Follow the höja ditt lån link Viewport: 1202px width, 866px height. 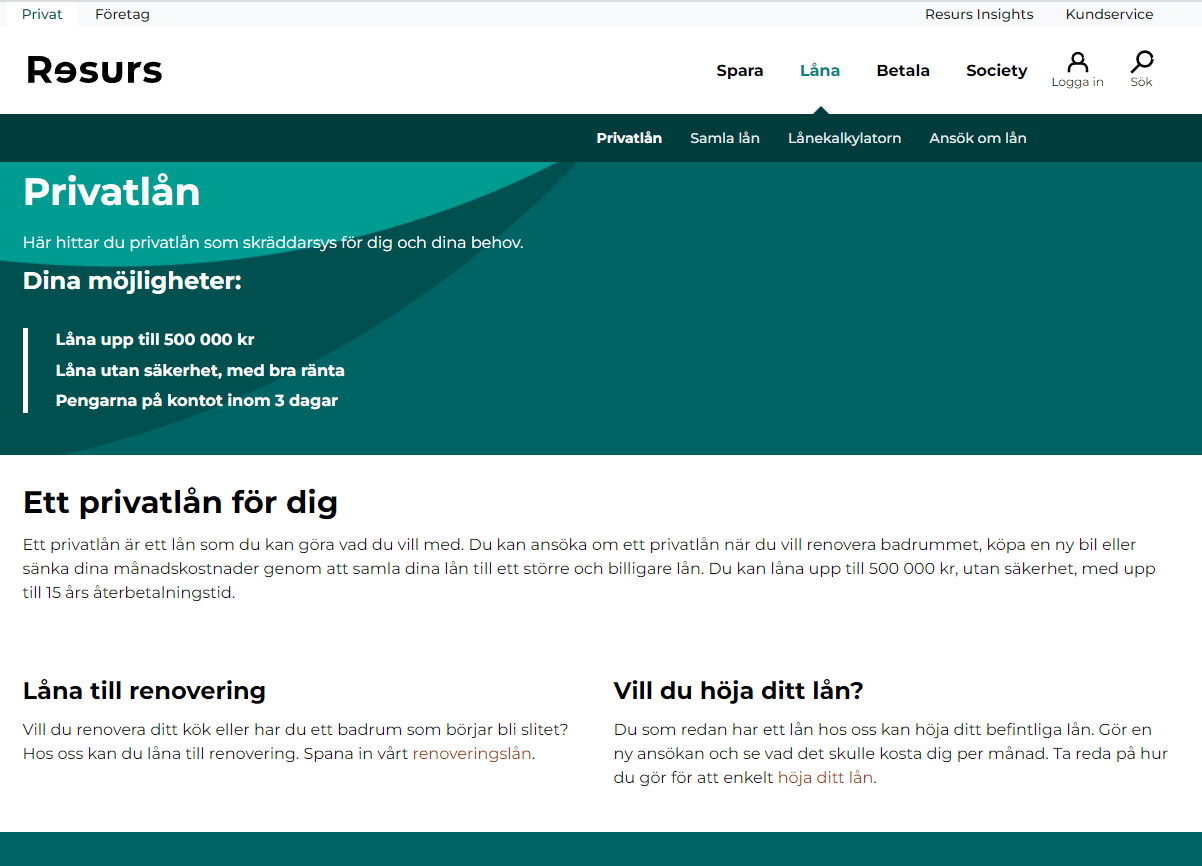pos(826,778)
